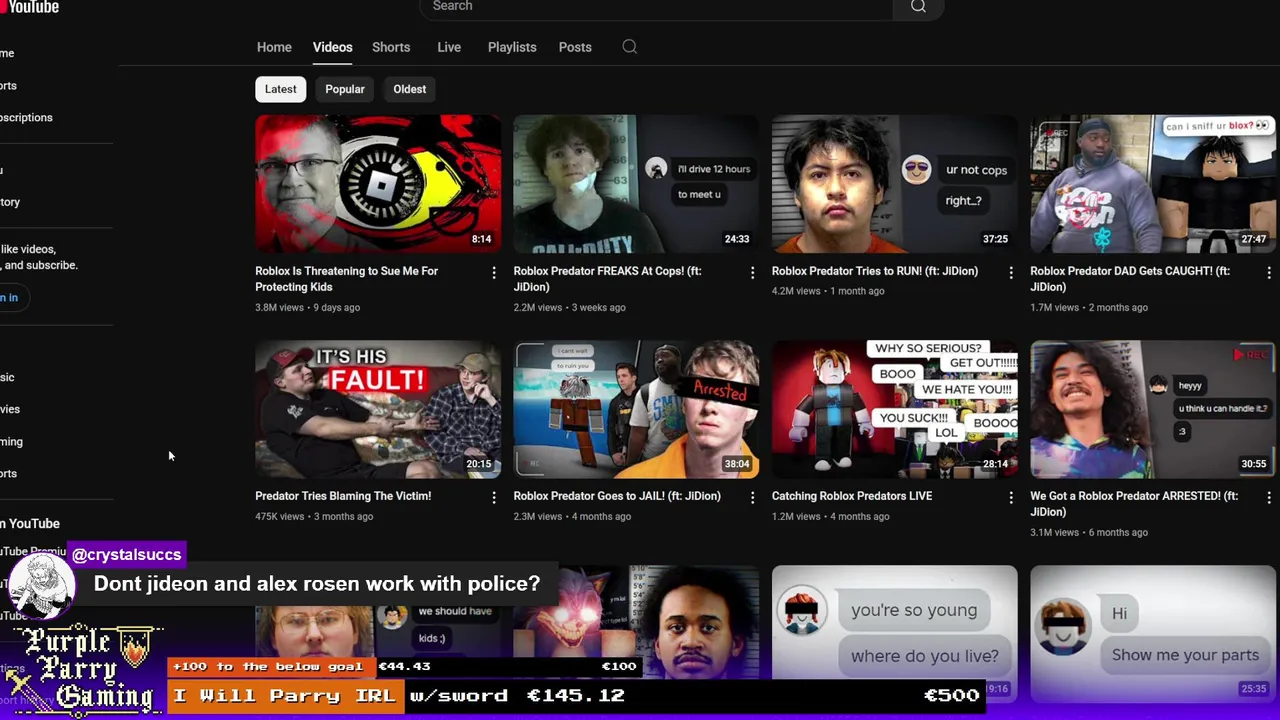Open thumbnail of Roblox Predator Goes to JAIL

pyautogui.click(x=636, y=409)
